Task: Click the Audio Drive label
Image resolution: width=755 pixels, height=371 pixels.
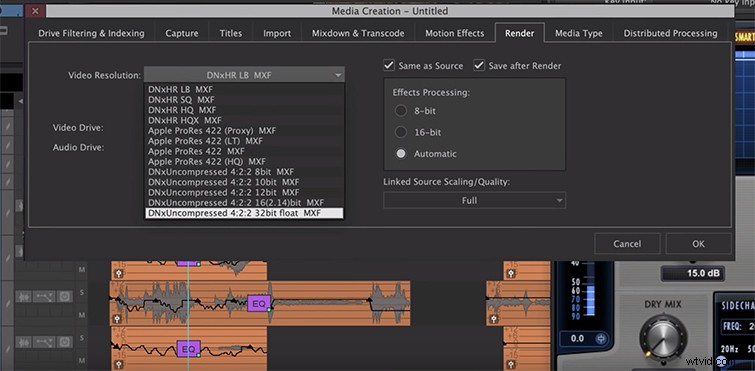Action: (x=78, y=148)
